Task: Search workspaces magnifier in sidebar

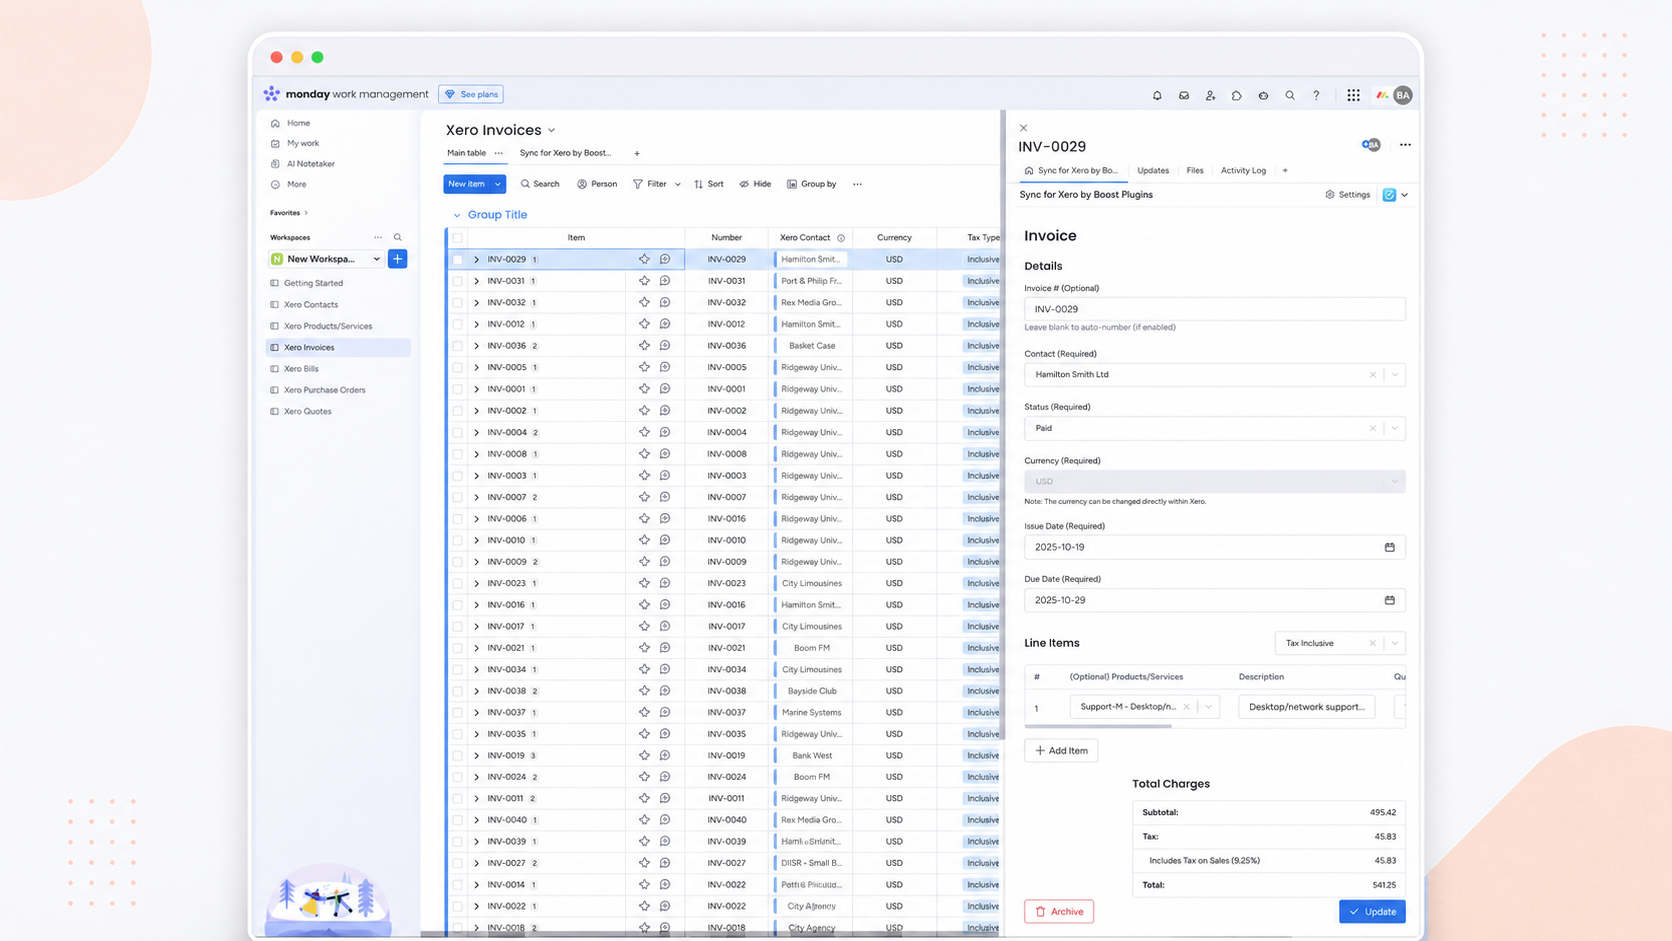Action: pos(398,237)
